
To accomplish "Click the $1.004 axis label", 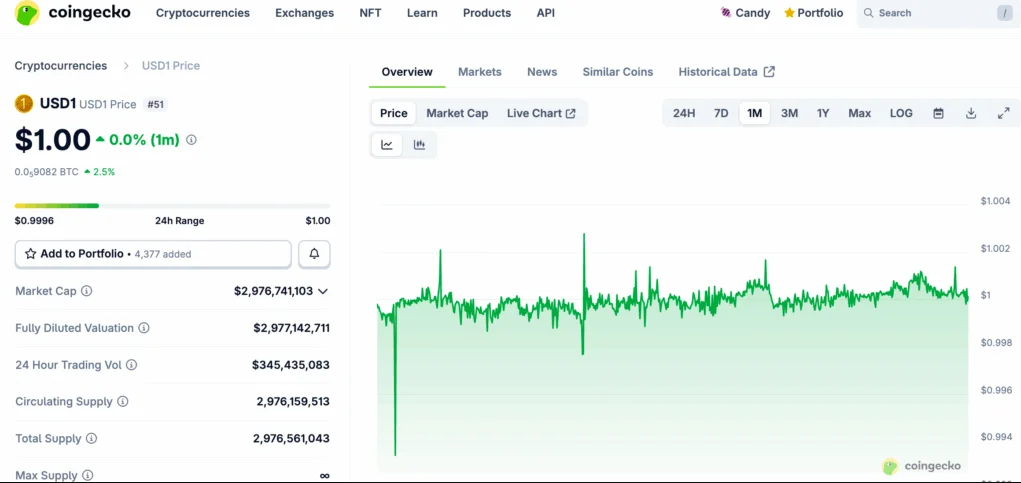I will pos(996,201).
